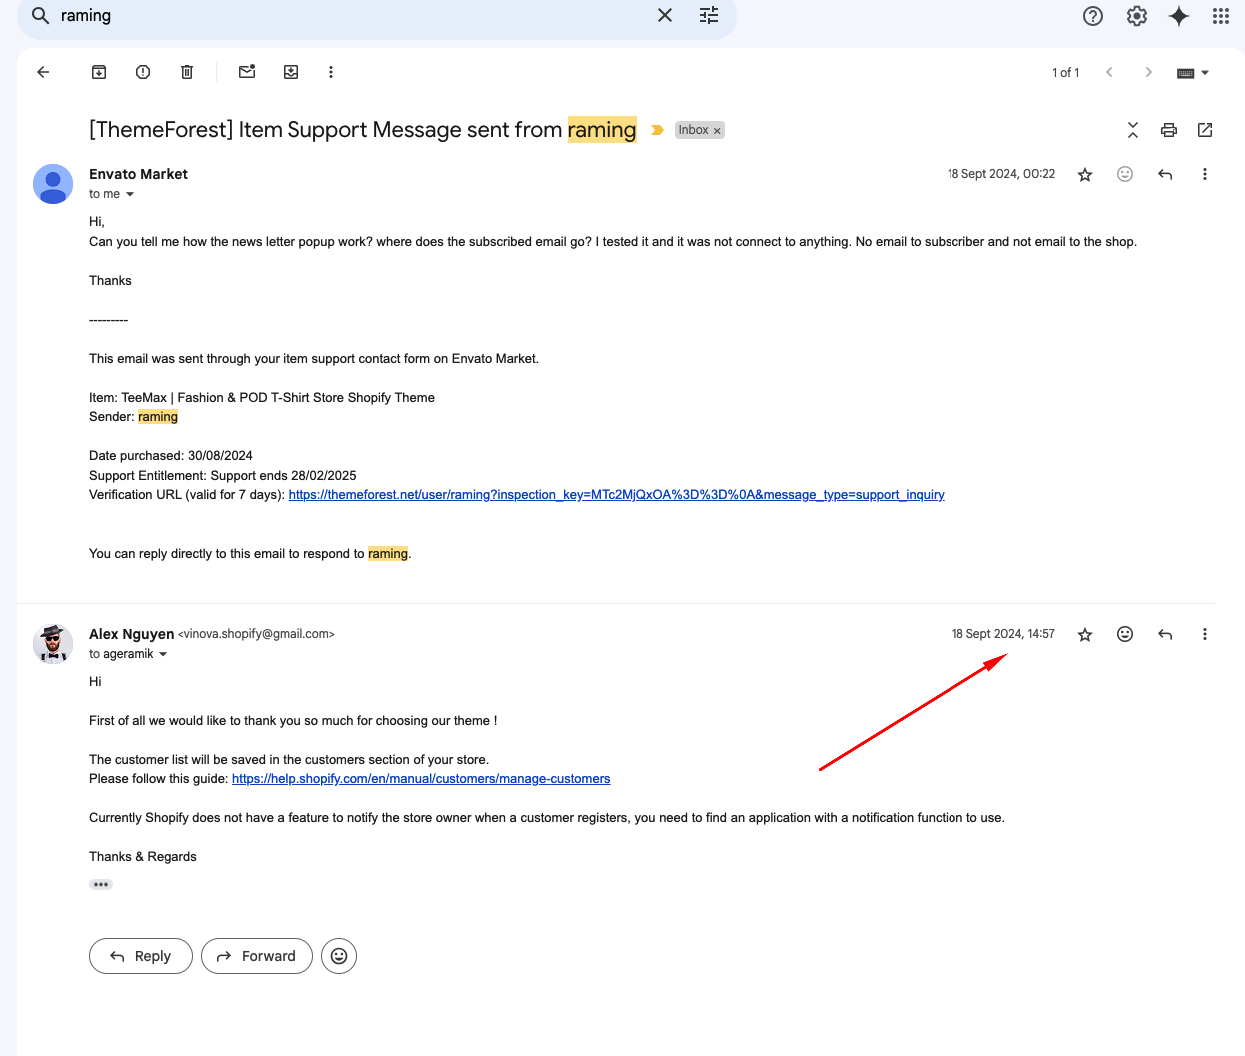The height and width of the screenshot is (1056, 1245).
Task: Archive this conversation
Action: click(x=99, y=72)
